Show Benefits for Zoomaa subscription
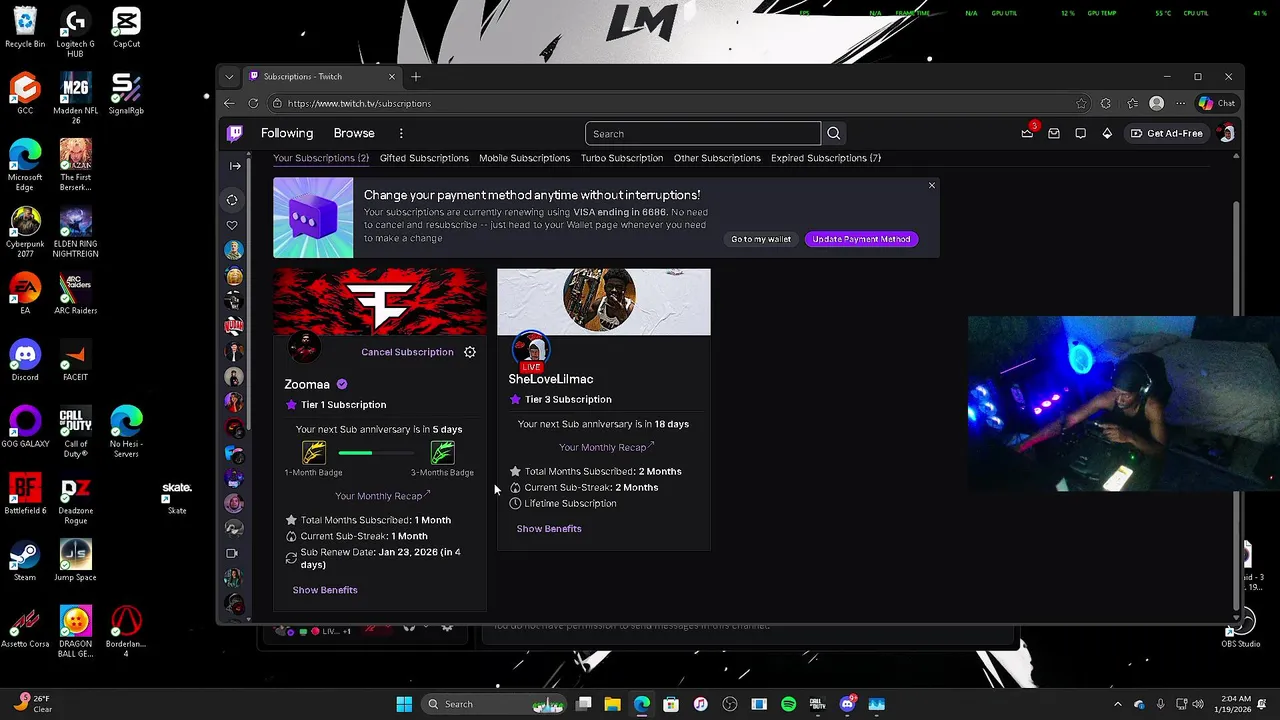1280x720 pixels. (325, 590)
